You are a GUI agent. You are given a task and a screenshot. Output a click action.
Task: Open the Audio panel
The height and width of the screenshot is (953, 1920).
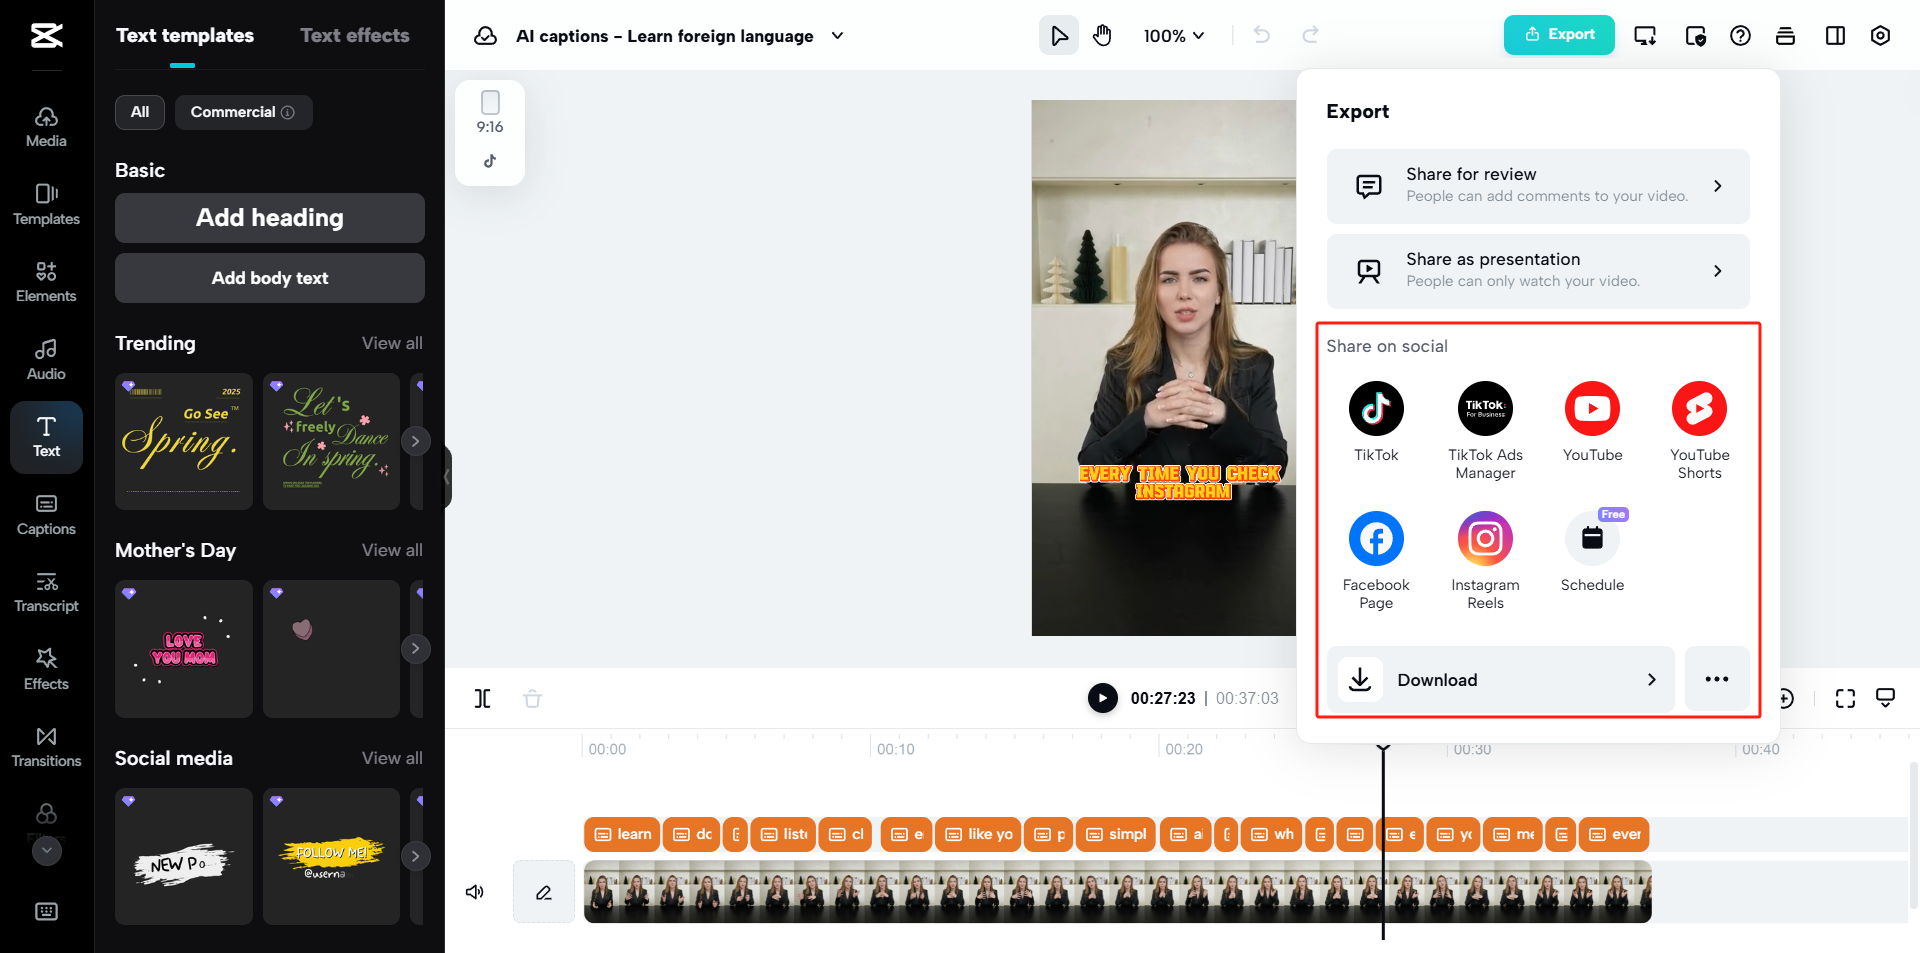(x=45, y=358)
